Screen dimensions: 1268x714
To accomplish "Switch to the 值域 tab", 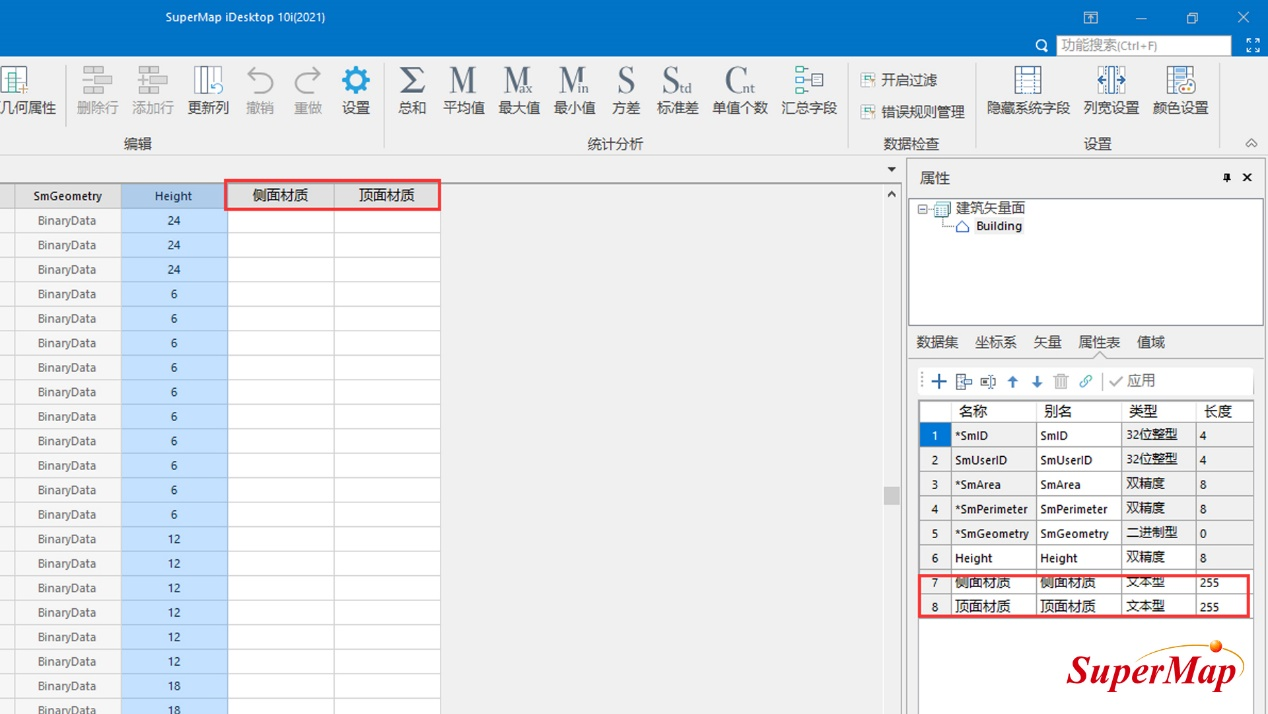I will coord(1150,342).
